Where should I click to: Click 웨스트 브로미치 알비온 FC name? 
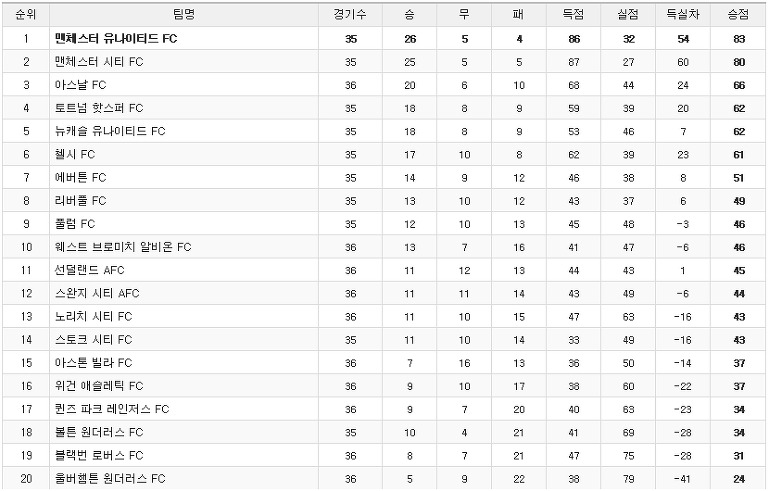123,247
